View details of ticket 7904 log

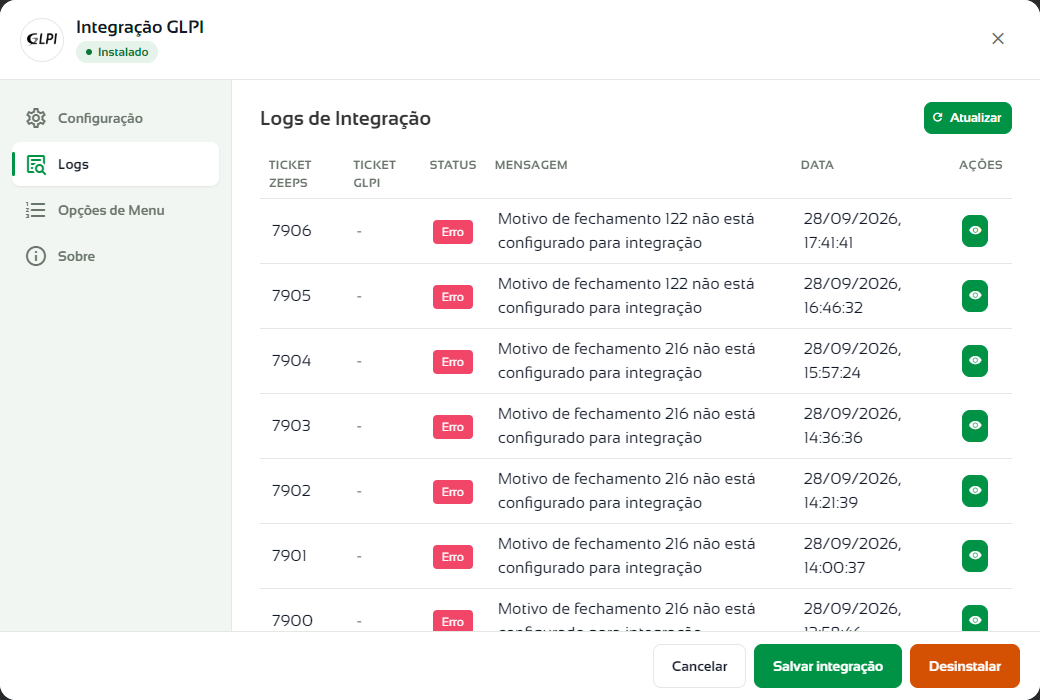(x=974, y=361)
